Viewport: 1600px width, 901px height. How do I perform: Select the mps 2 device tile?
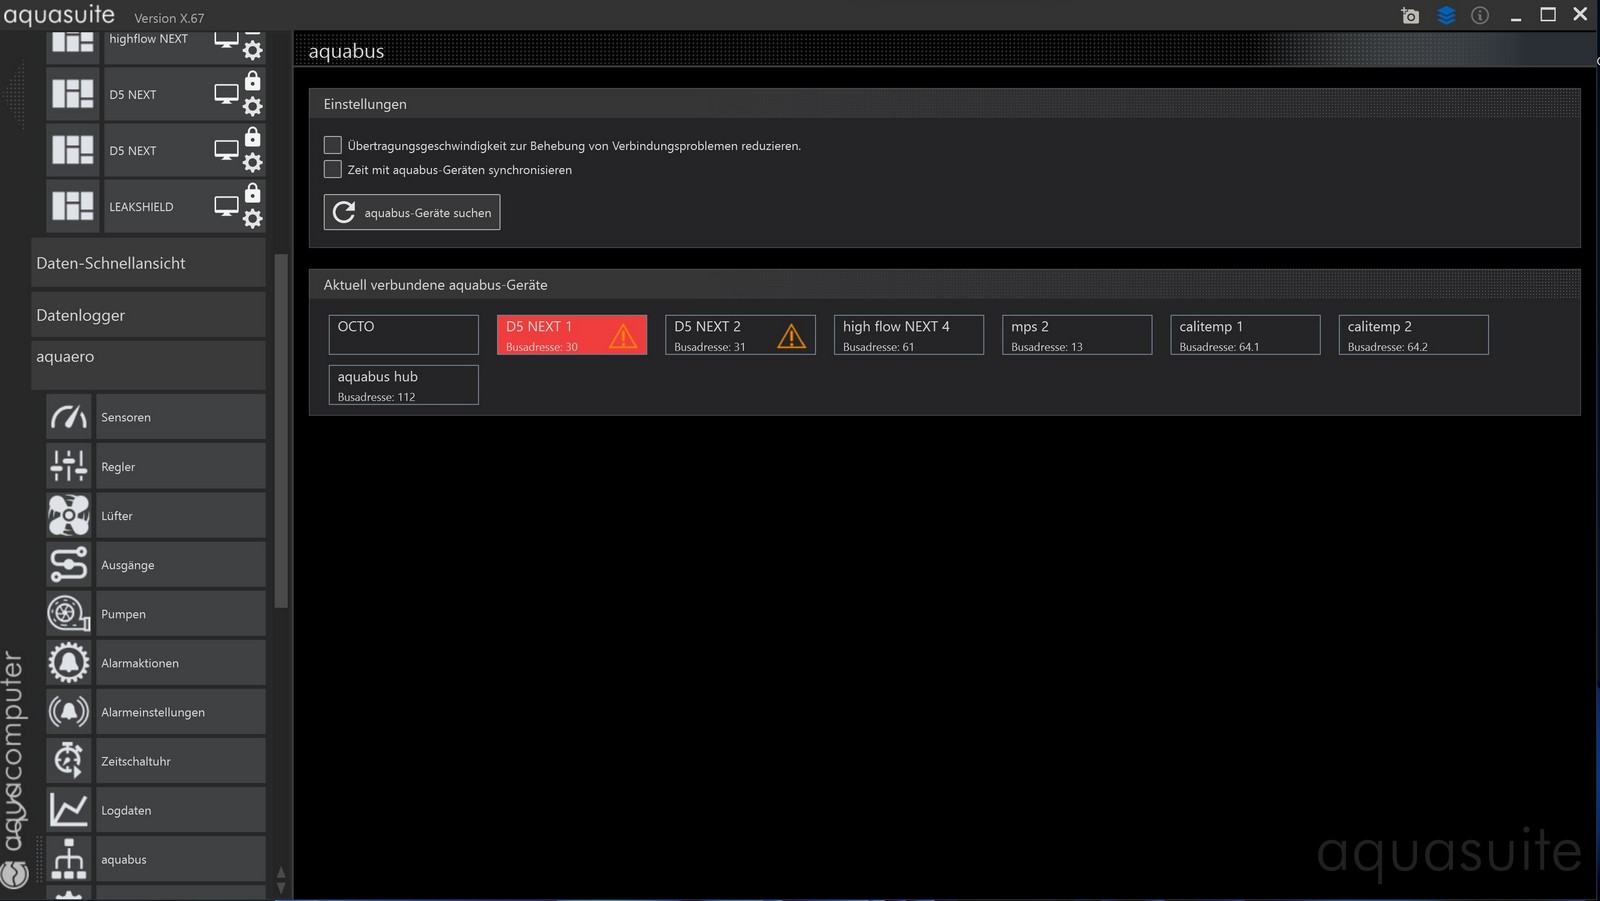pyautogui.click(x=1077, y=335)
